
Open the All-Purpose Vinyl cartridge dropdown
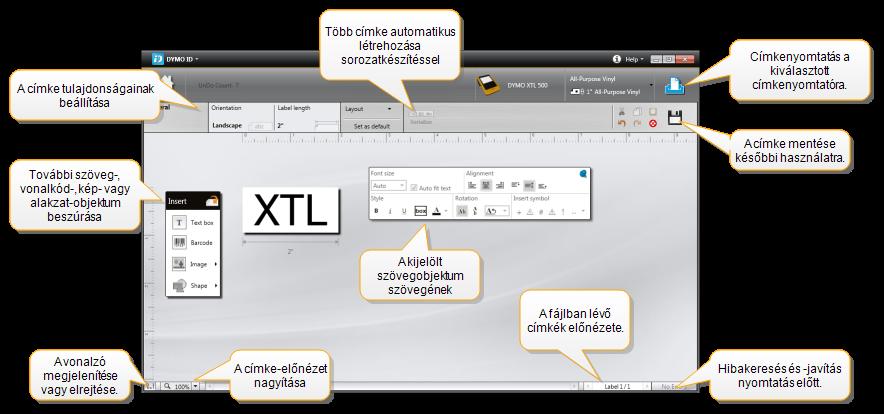pos(651,86)
